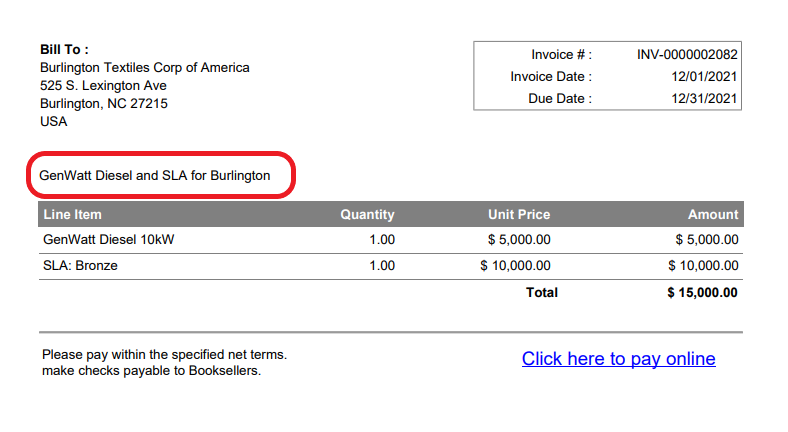Viewport: 788px width, 432px height.
Task: Select the 525 S. Lexington Ave address line
Action: point(103,85)
